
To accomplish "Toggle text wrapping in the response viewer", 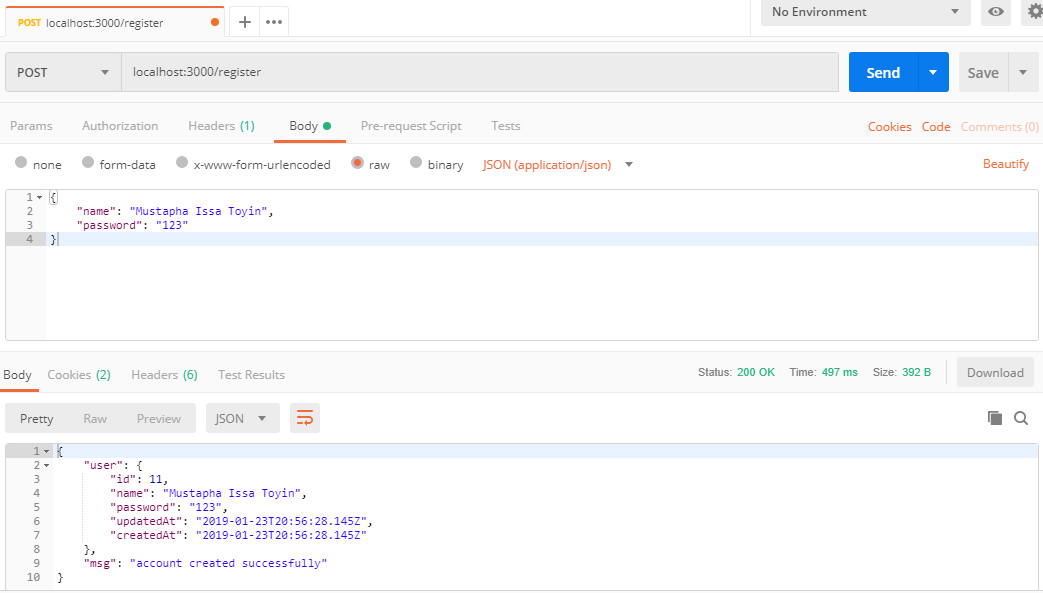I will pos(304,417).
